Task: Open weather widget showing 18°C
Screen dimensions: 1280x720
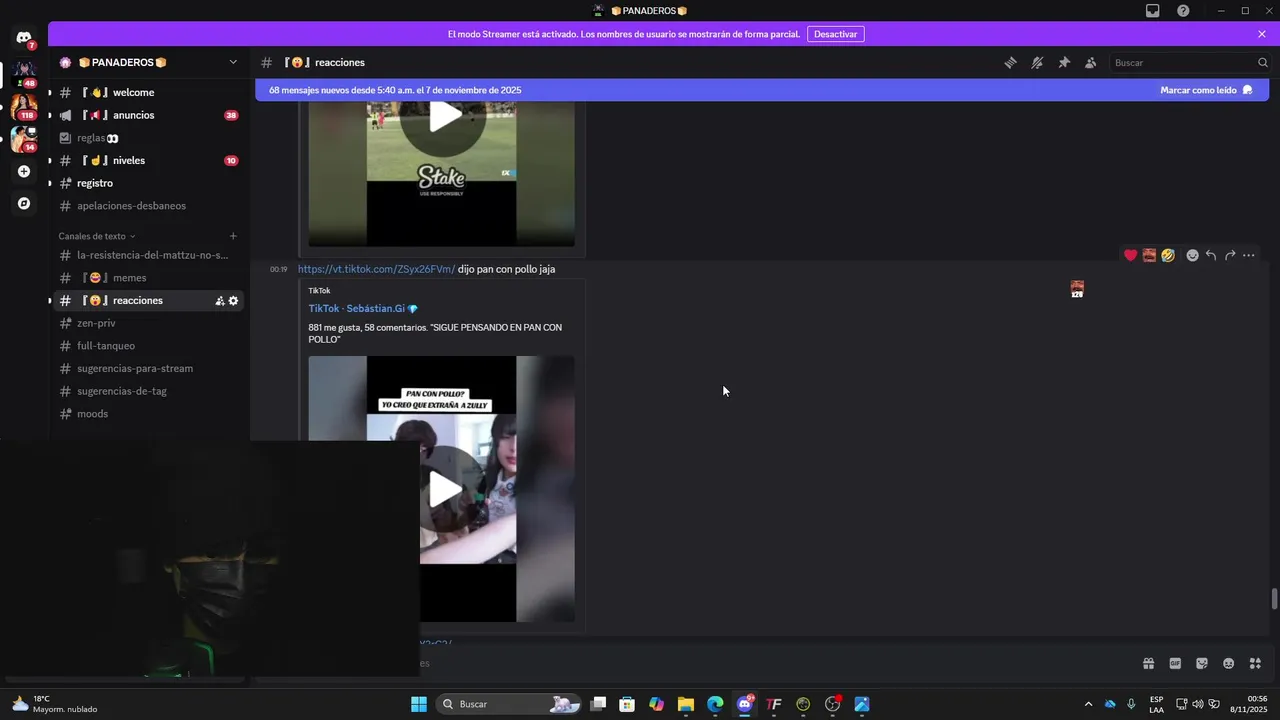Action: coord(55,704)
